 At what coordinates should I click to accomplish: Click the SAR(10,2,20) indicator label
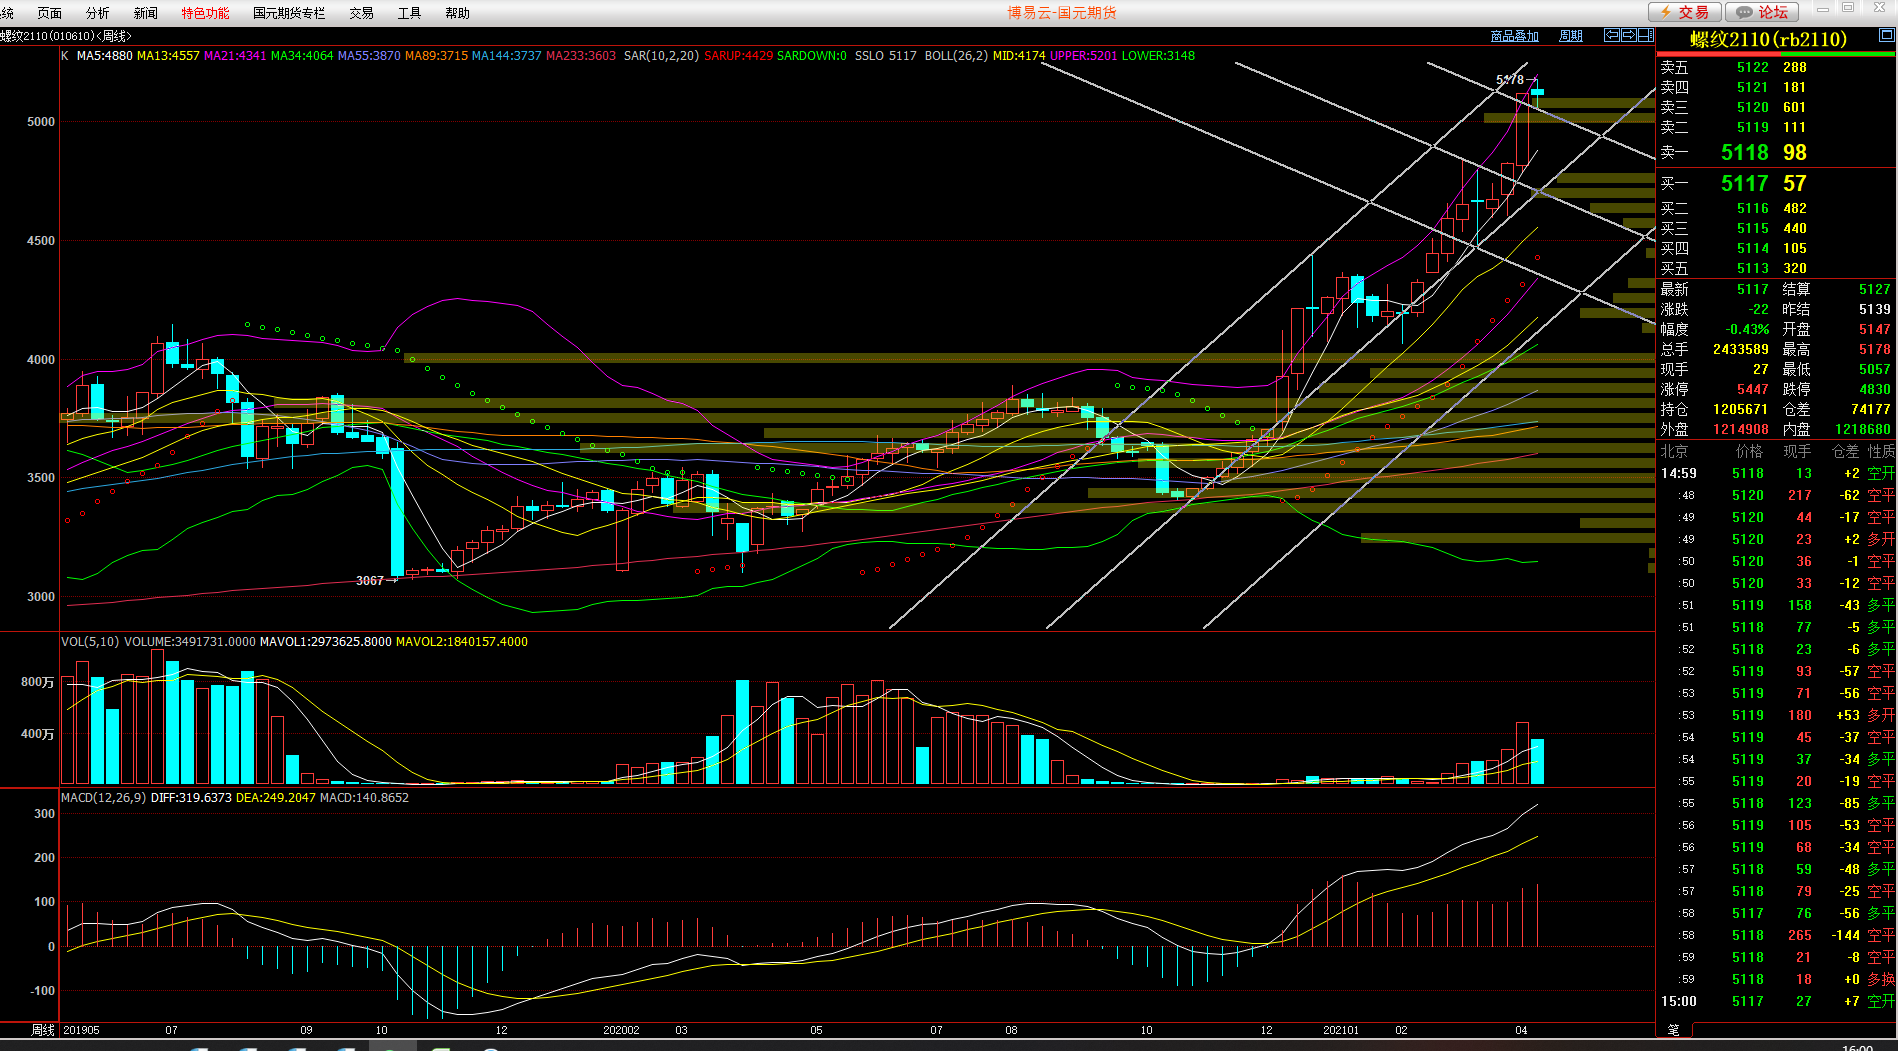click(661, 56)
